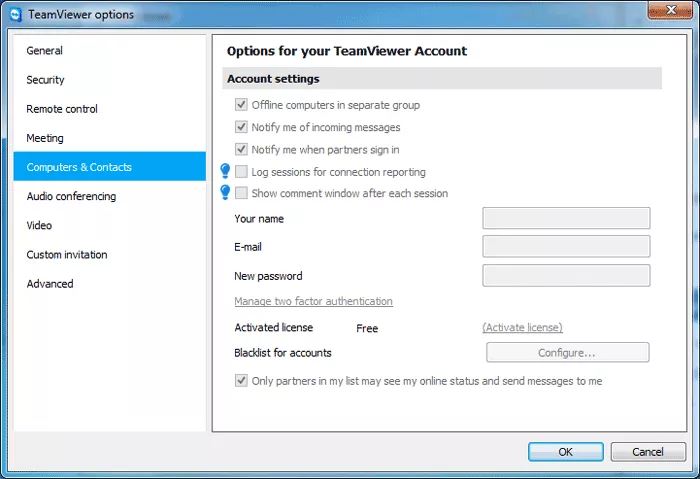
Task: Click lightbulb hint beside Log sessions option
Action: pyautogui.click(x=225, y=171)
